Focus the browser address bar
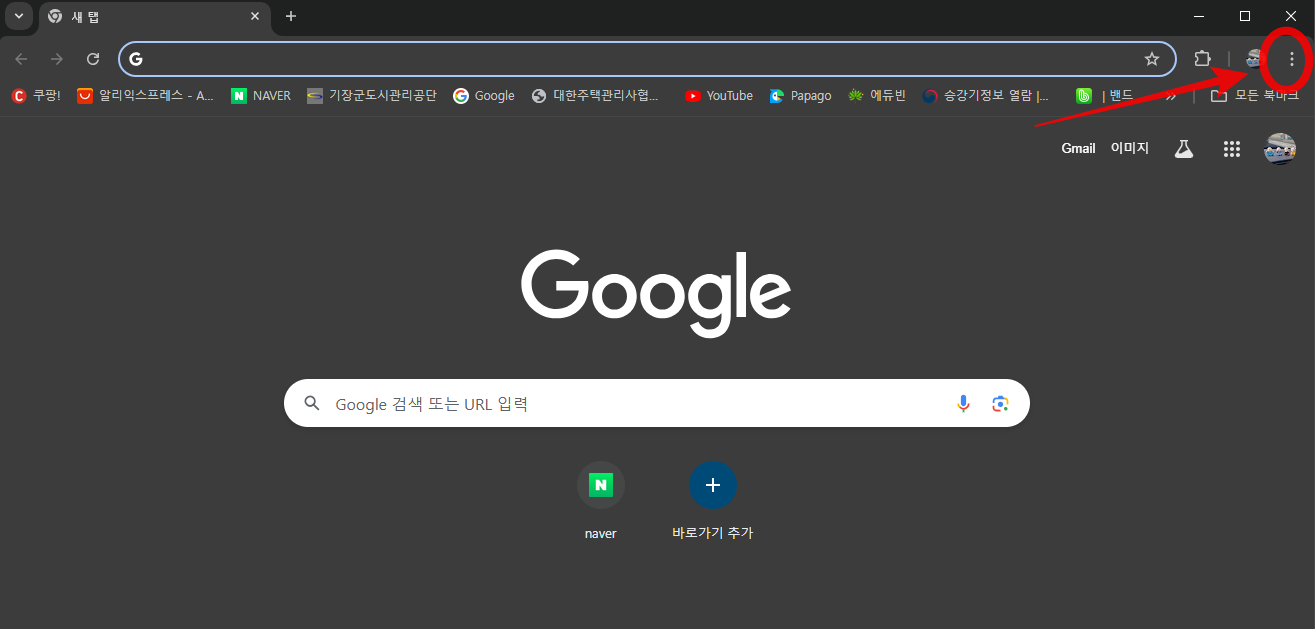 [647, 59]
